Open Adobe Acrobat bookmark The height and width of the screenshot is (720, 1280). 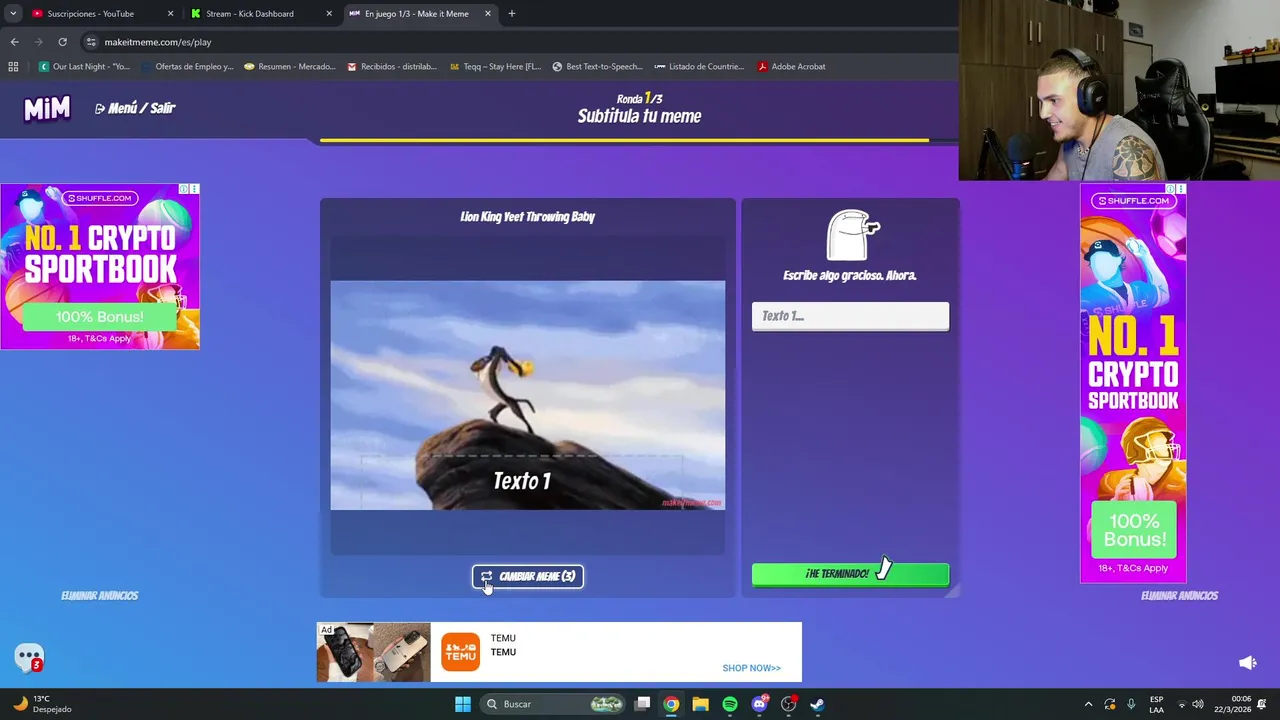[793, 67]
